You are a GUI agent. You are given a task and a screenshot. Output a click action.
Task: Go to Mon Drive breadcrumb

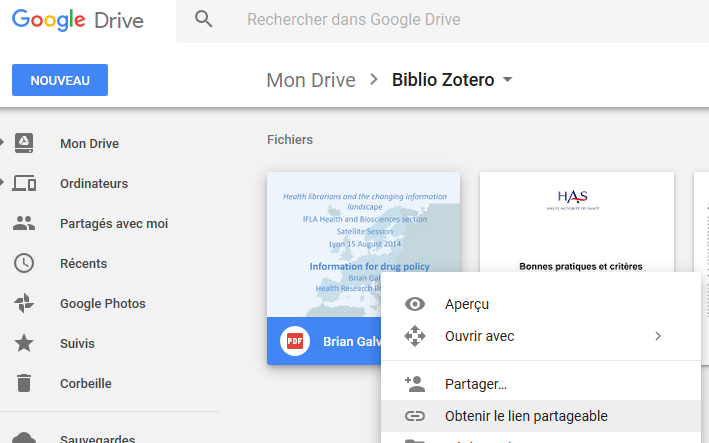[x=311, y=80]
